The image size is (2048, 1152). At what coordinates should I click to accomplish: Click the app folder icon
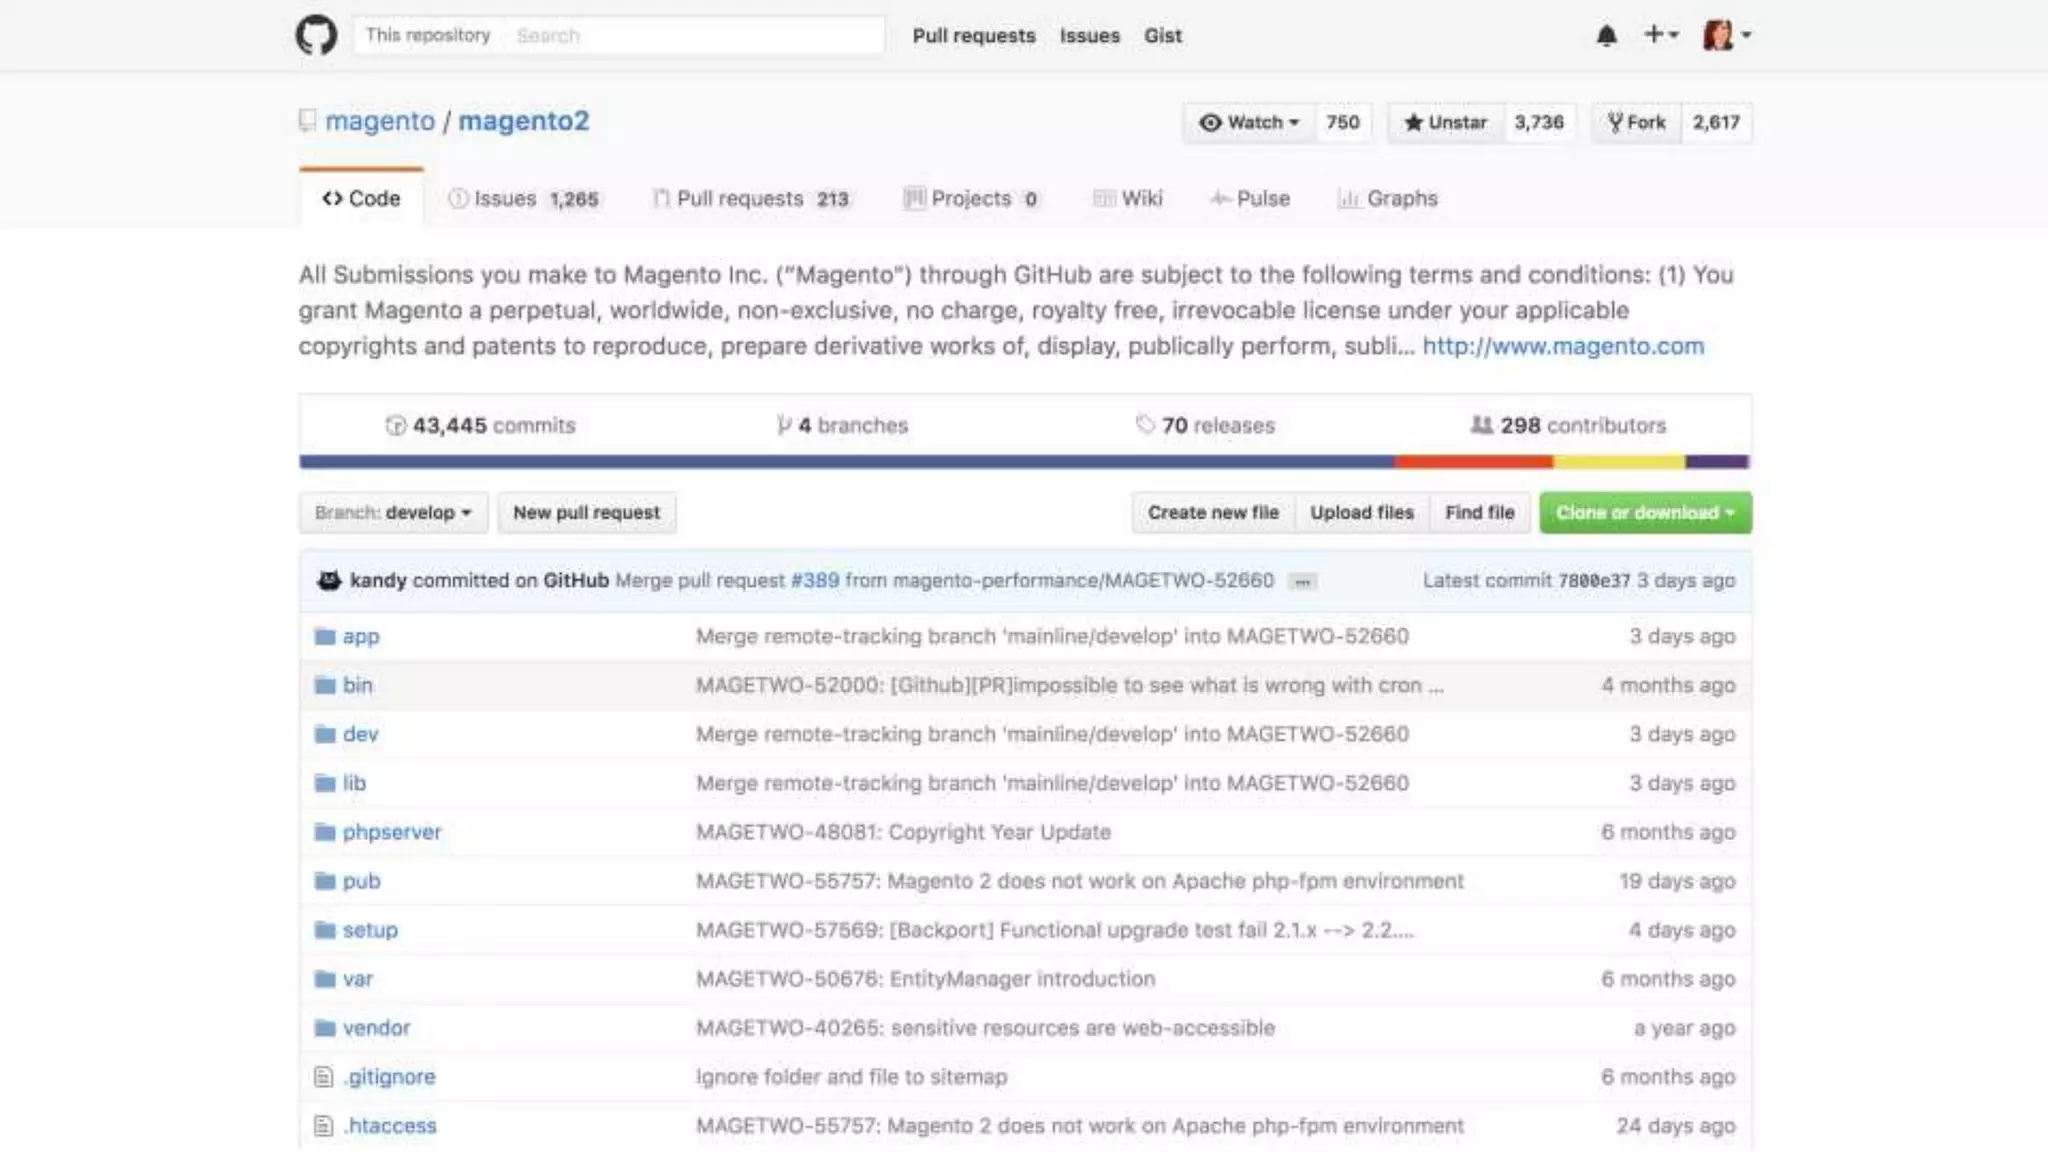(x=325, y=637)
